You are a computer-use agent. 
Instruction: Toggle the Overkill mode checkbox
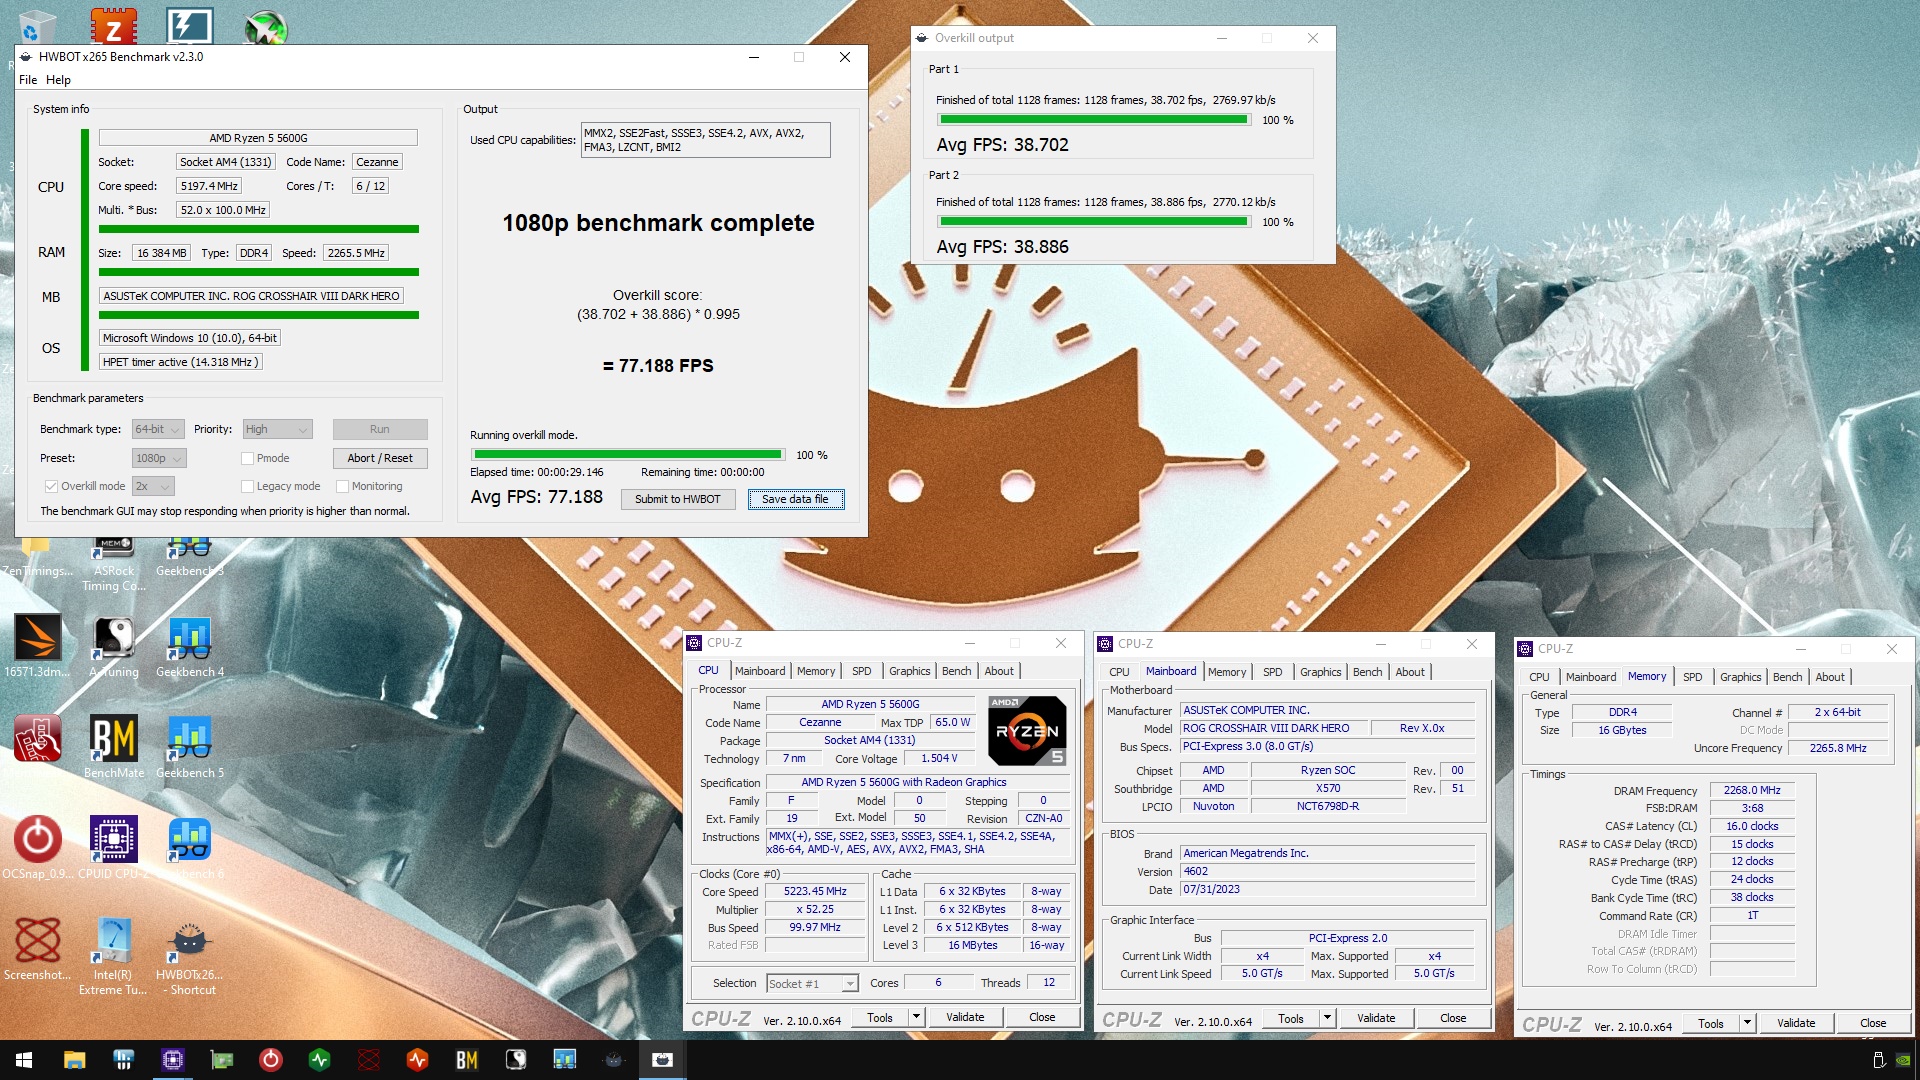click(x=51, y=486)
